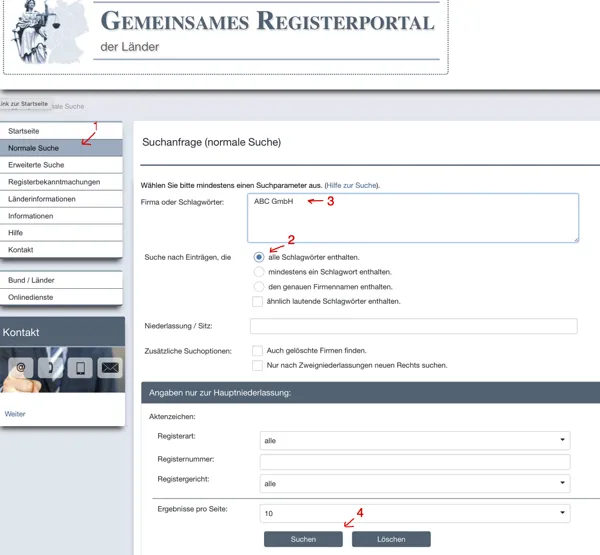Screen dimensions: 600x555
Task: Check 'Auch gelöschte Firmen finden'
Action: point(258,351)
